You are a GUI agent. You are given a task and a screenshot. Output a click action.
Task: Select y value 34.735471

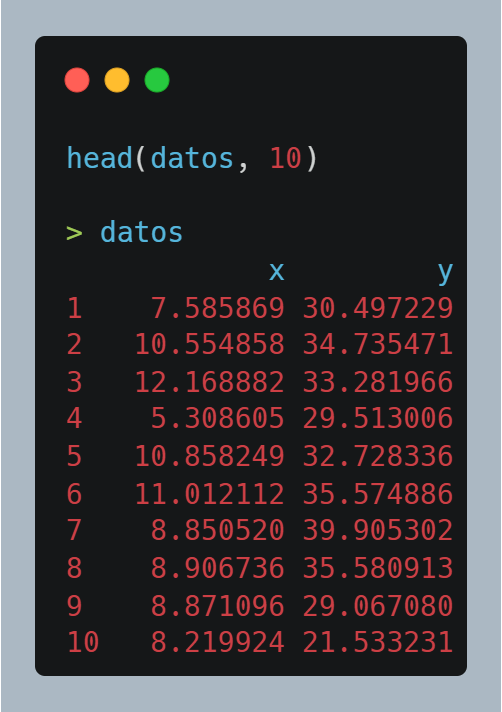tap(378, 345)
